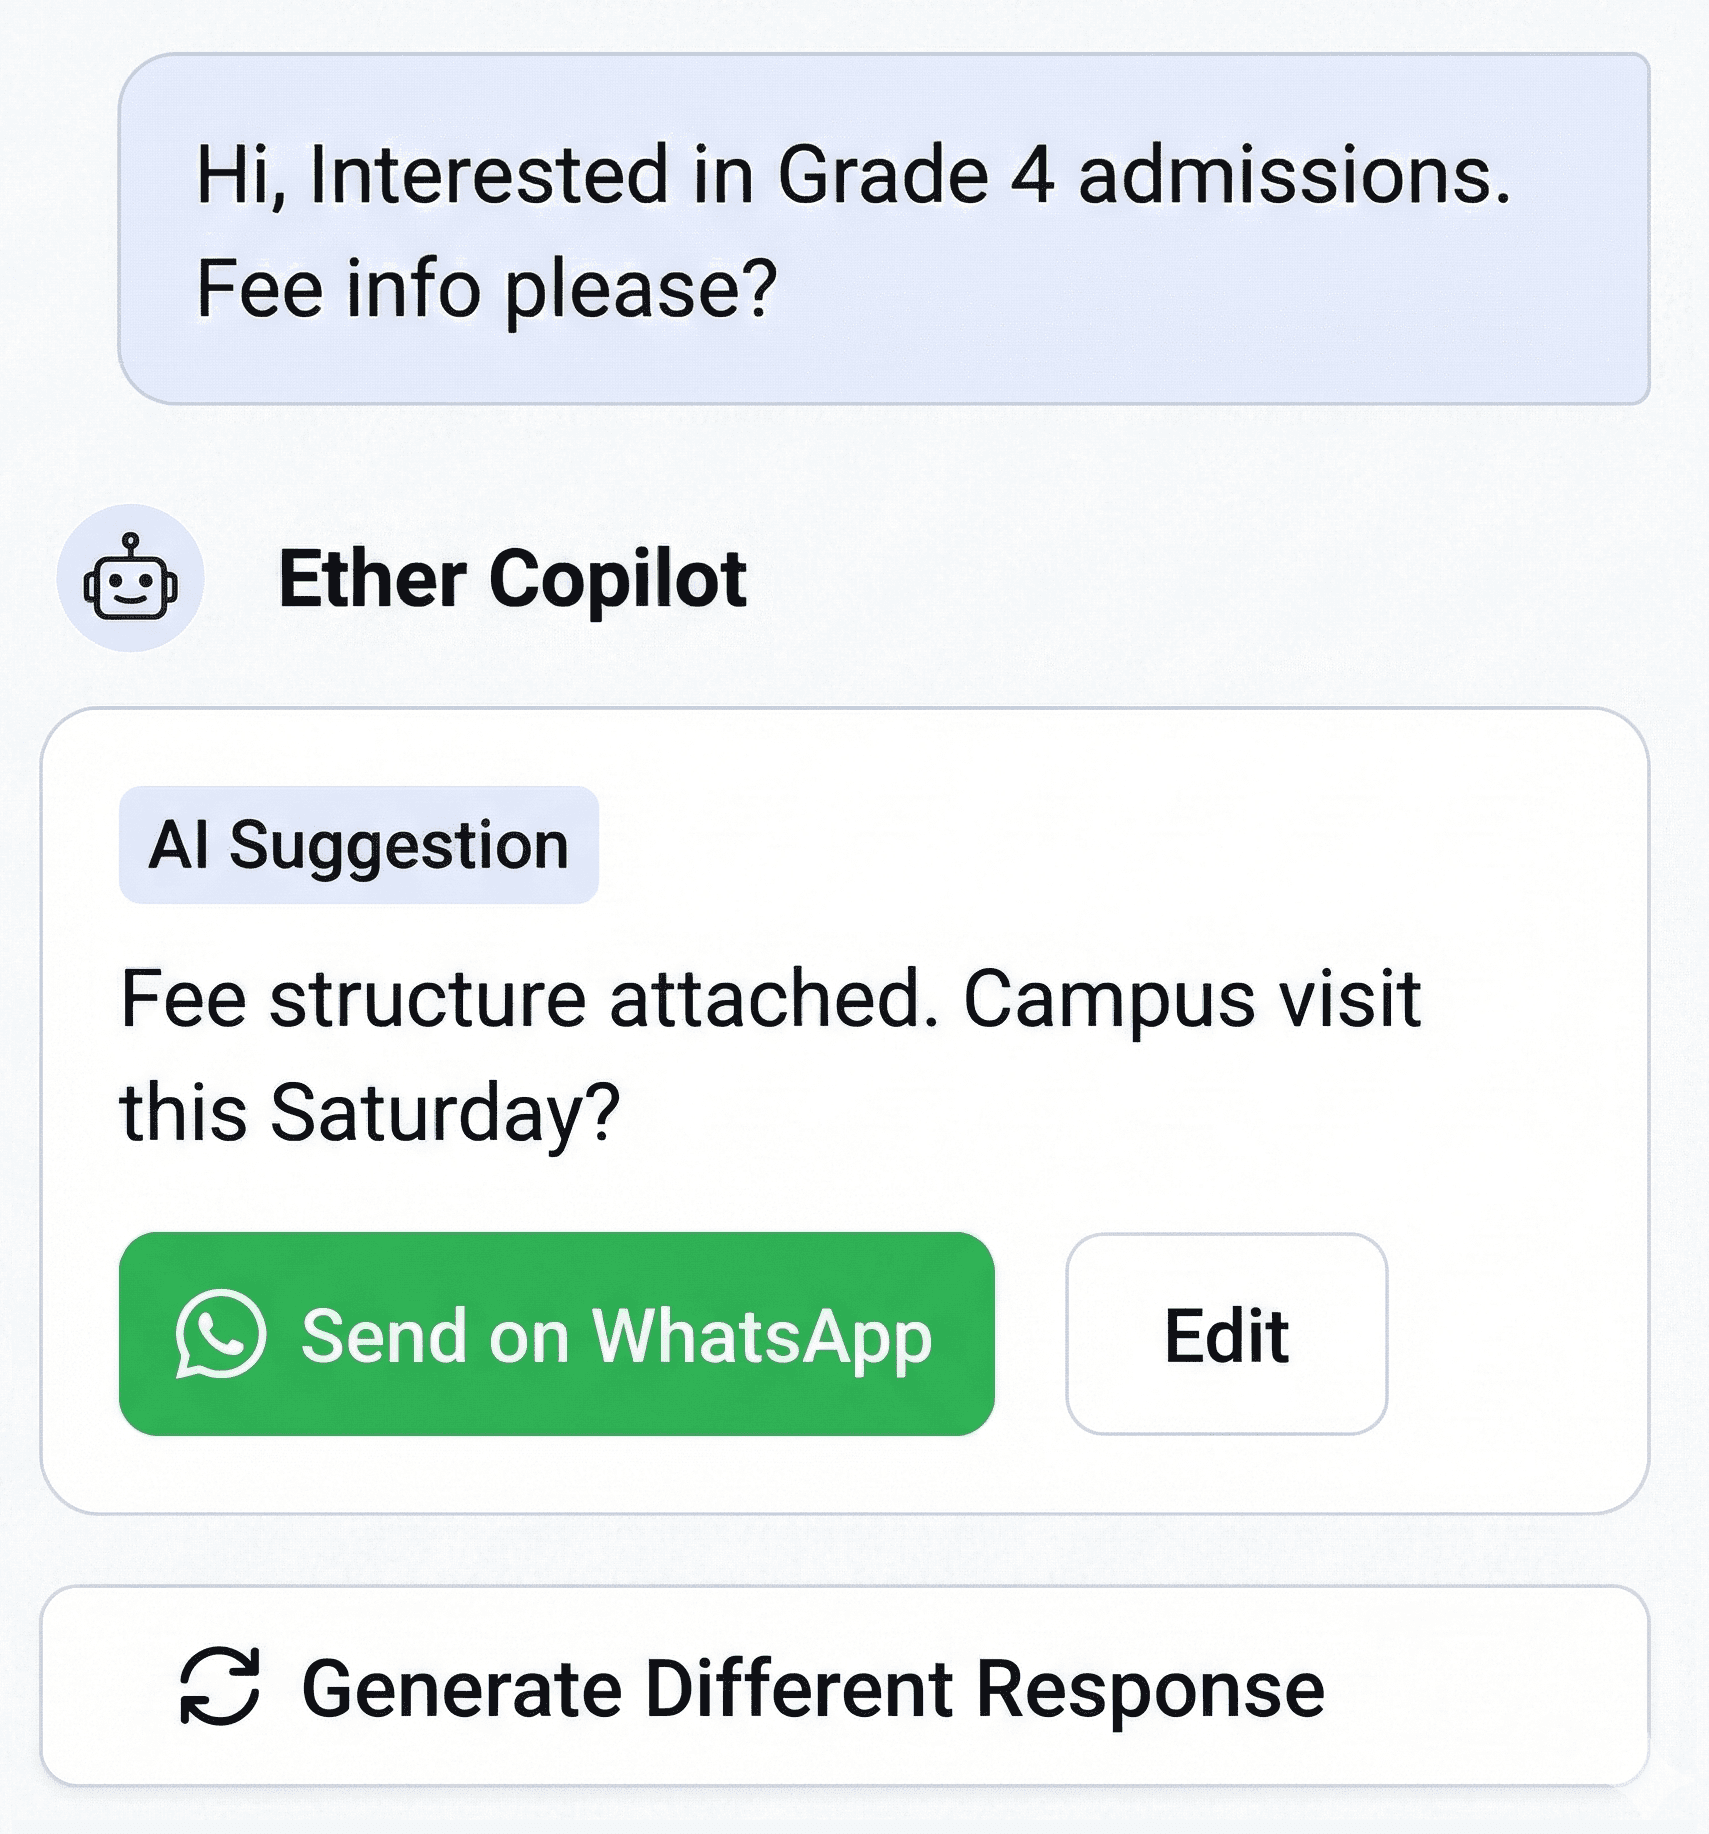Image resolution: width=1709 pixels, height=1834 pixels.
Task: Click the word 'Suggestion' in the badge
Action: (x=399, y=847)
